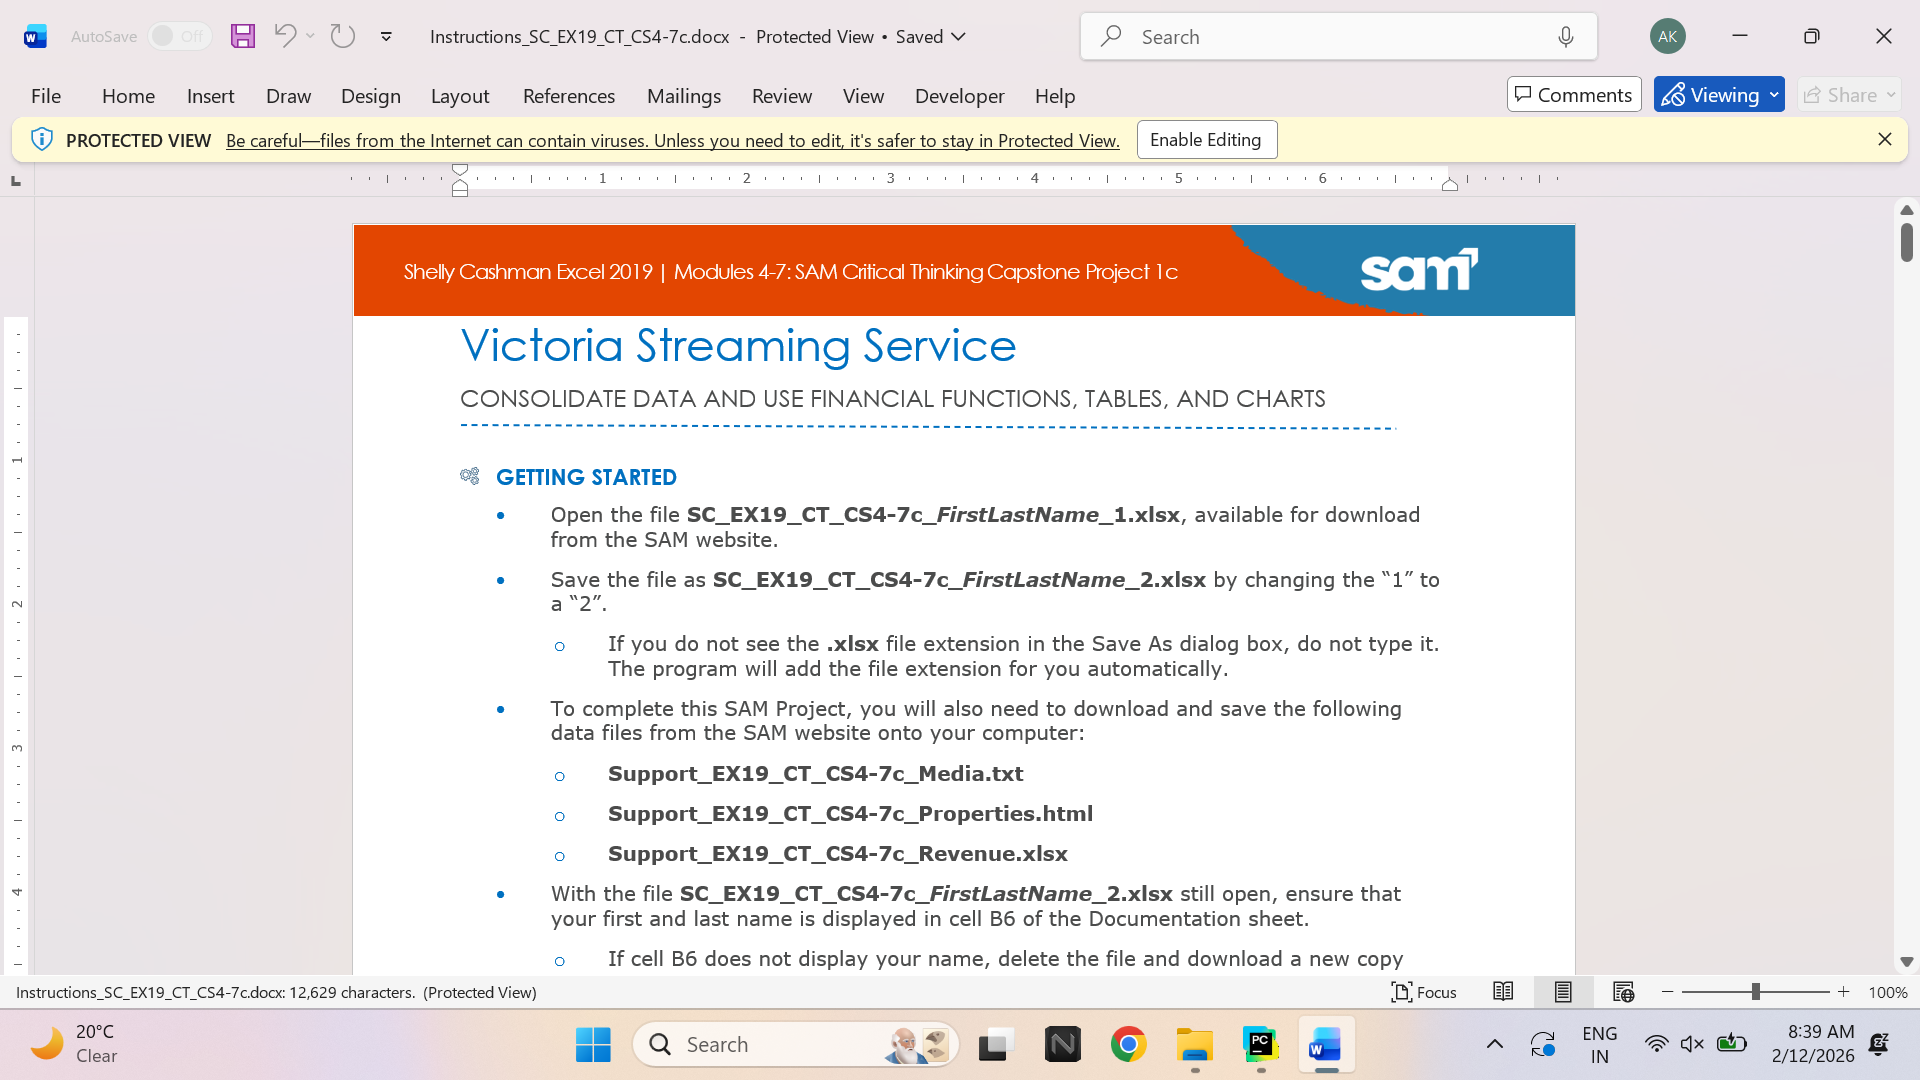Screen dimensions: 1920x1080
Task: Close the Protected View message bar
Action: tap(1884, 139)
